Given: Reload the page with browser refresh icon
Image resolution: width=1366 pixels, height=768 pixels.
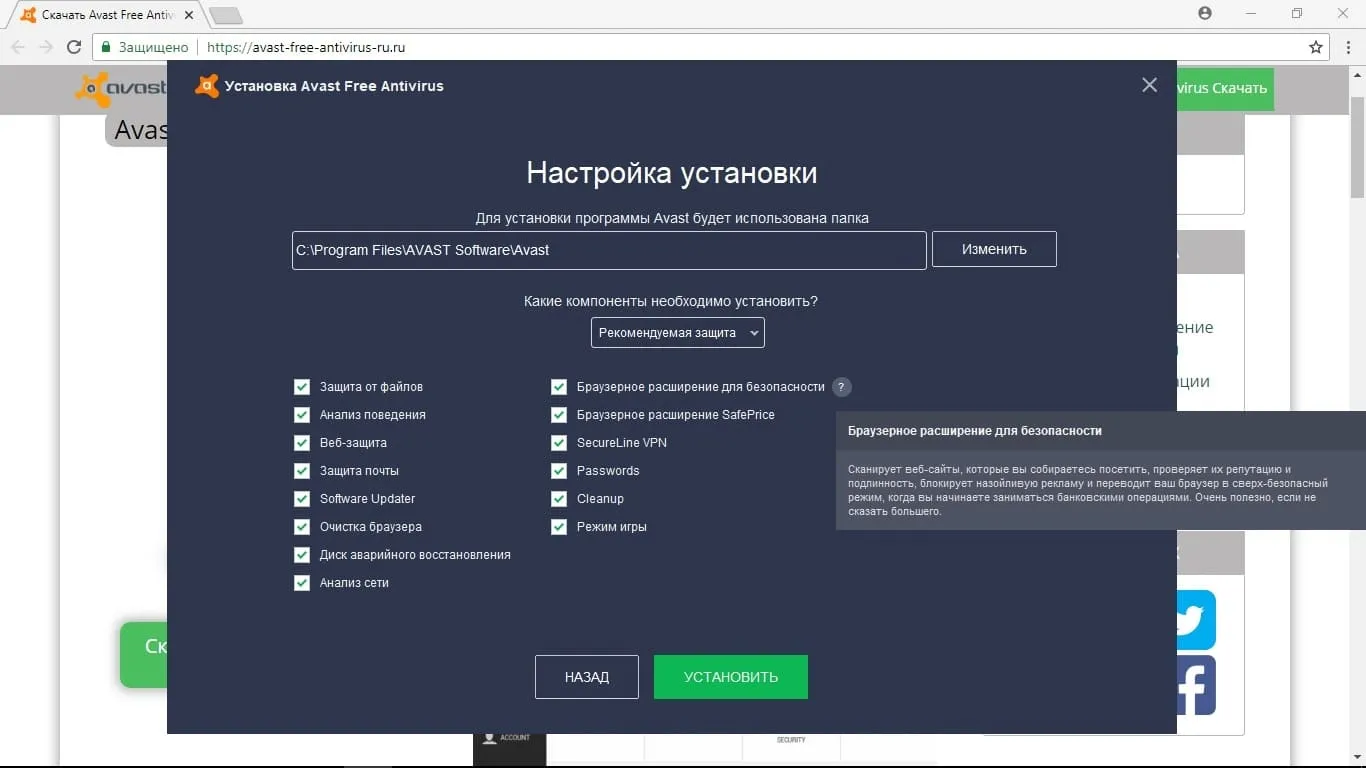Looking at the screenshot, I should tap(74, 47).
